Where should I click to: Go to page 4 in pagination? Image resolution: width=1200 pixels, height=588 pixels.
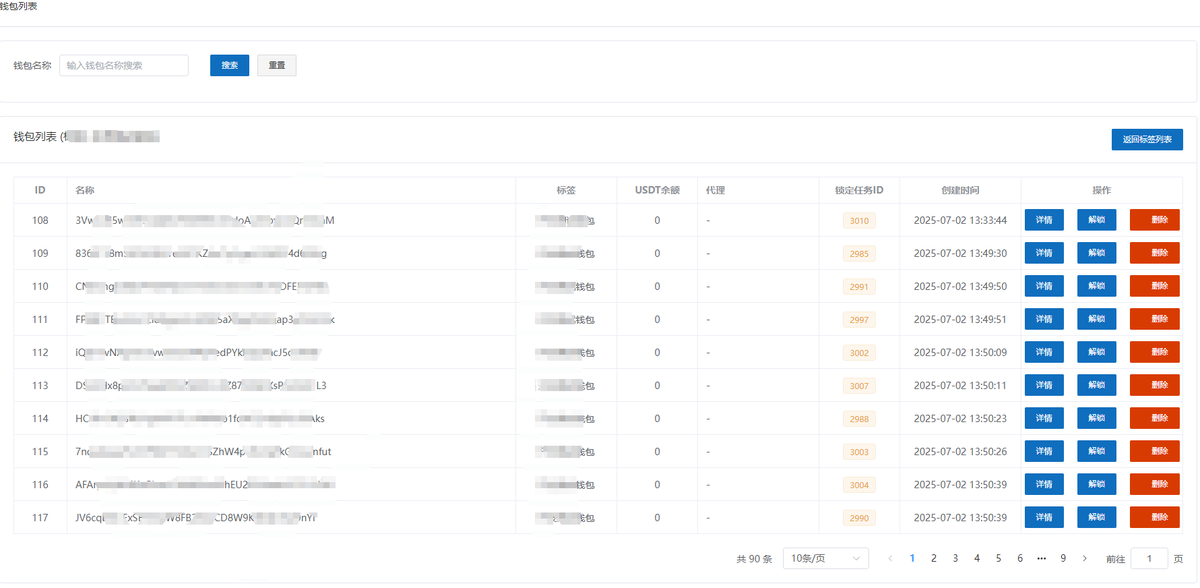pos(977,558)
